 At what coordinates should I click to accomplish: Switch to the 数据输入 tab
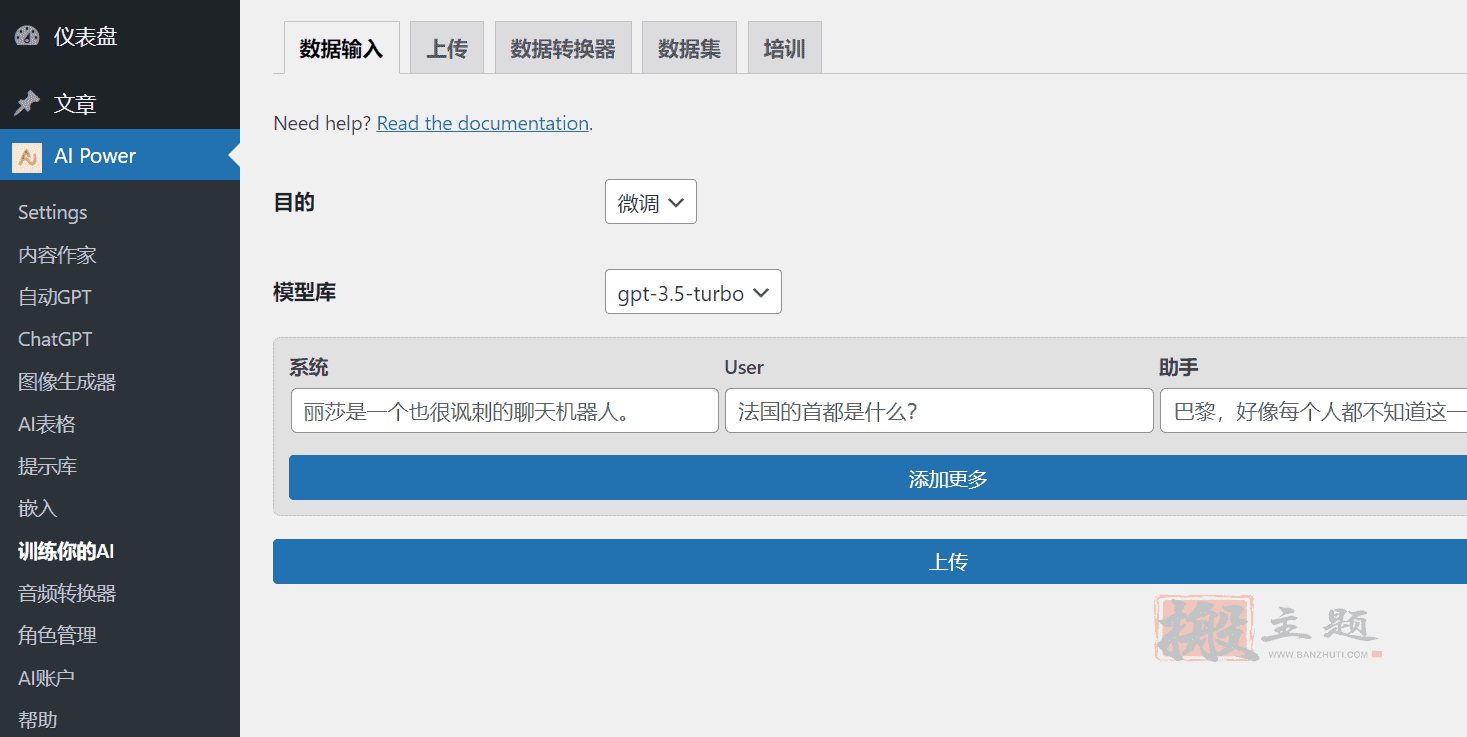[341, 48]
